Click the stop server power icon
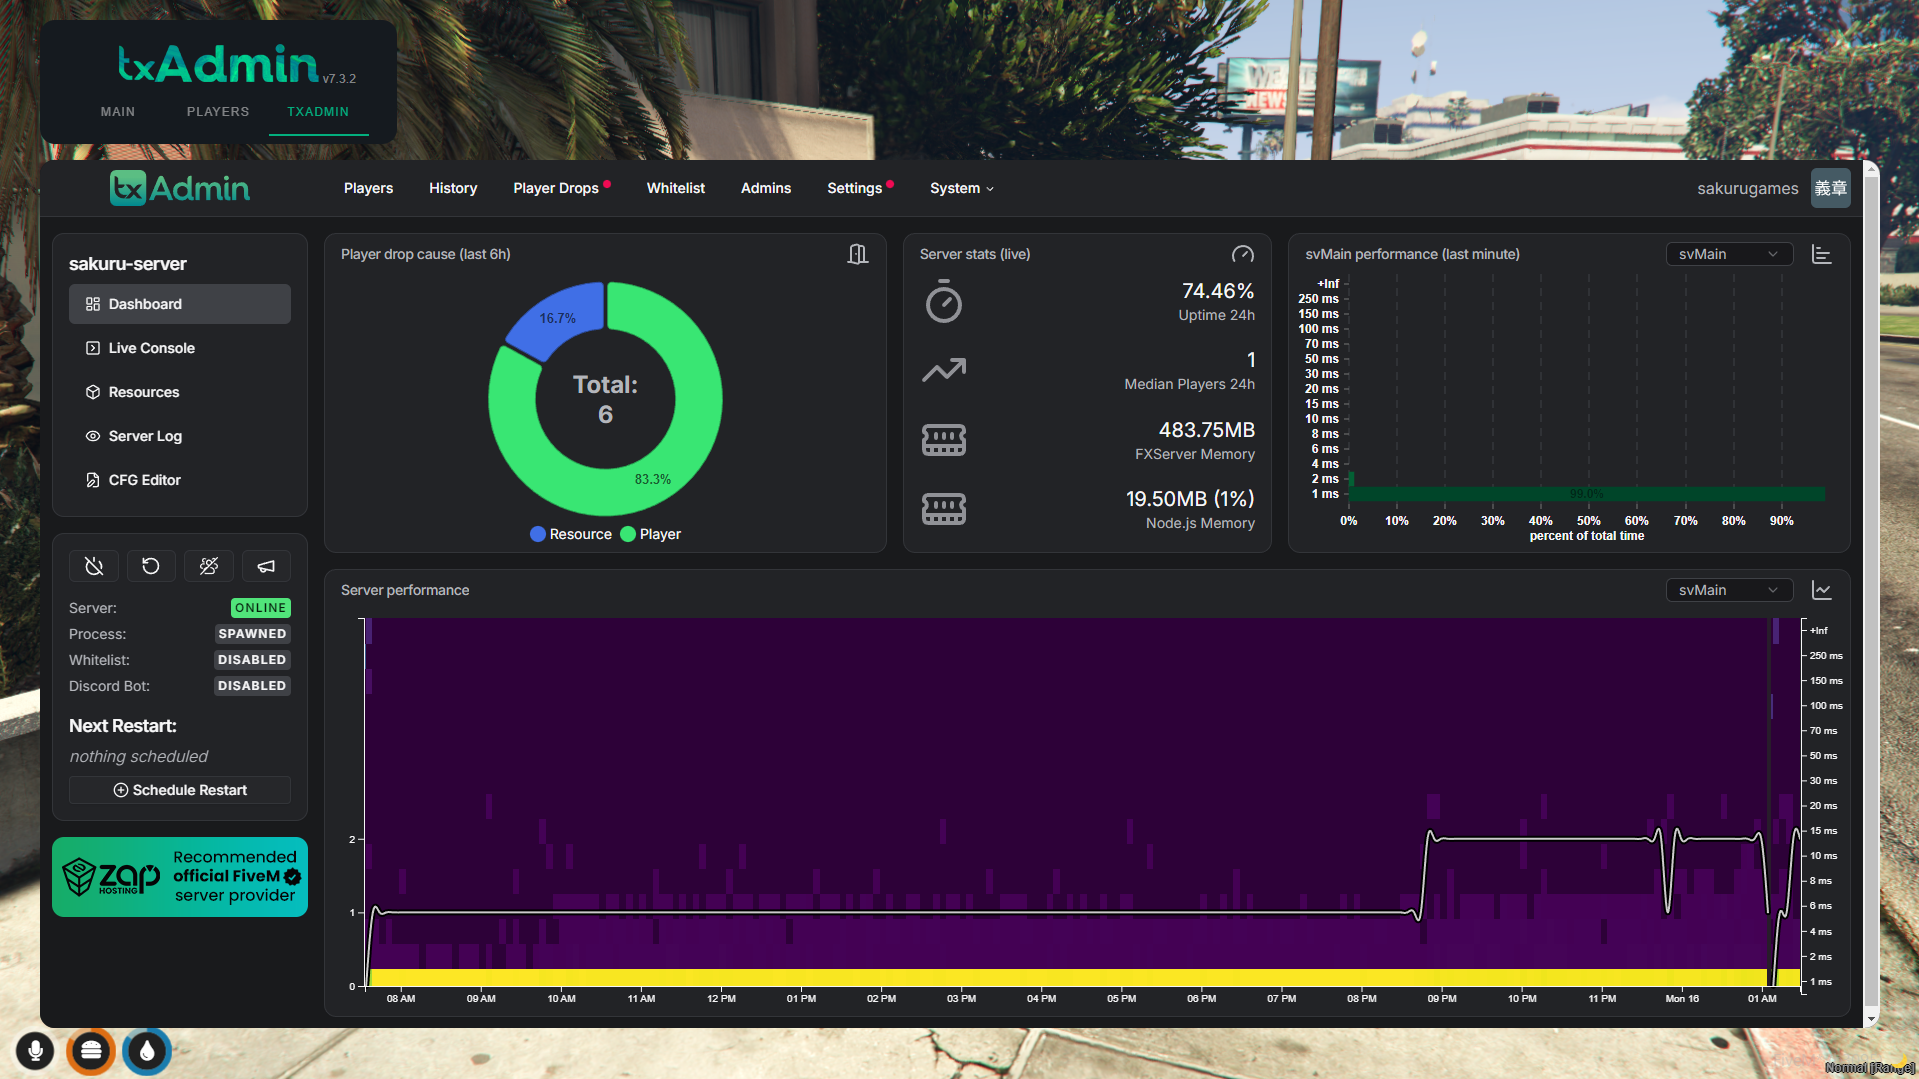The height and width of the screenshot is (1079, 1919). pos(94,566)
